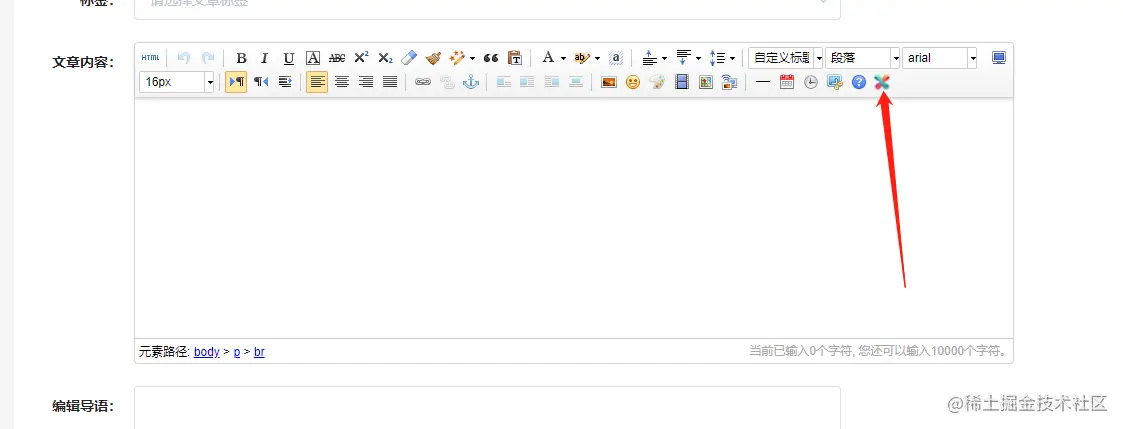Switch to HTML source view

click(x=150, y=58)
